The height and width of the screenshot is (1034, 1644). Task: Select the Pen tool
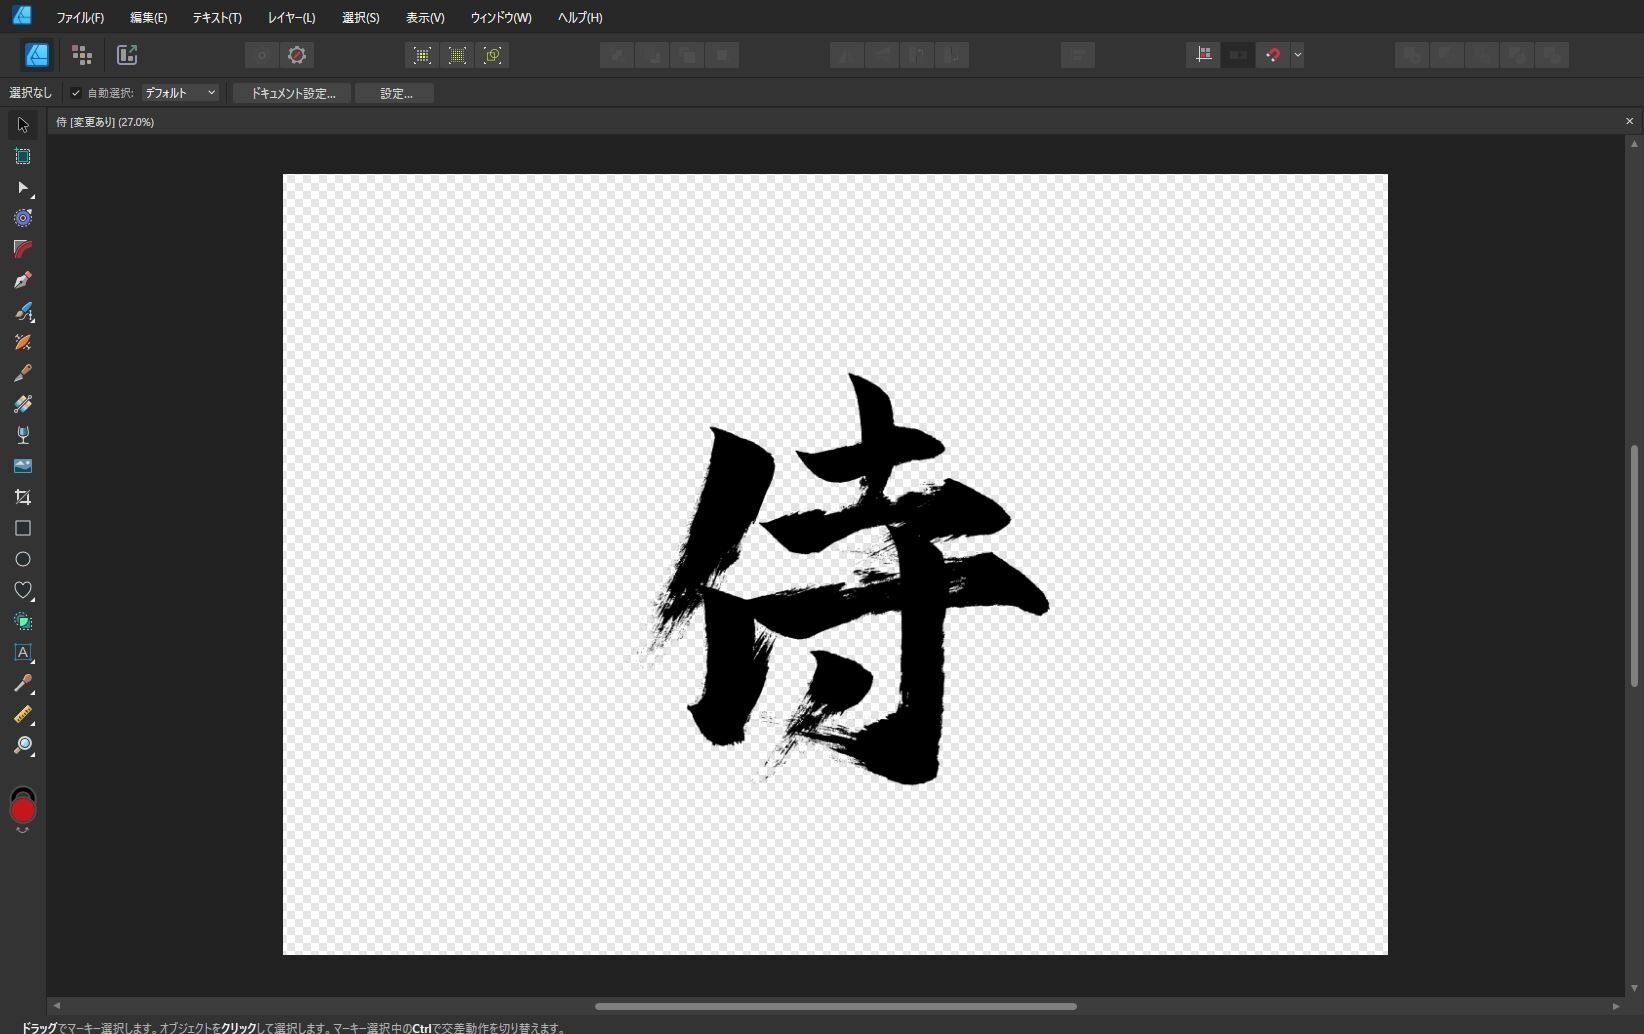tap(22, 280)
